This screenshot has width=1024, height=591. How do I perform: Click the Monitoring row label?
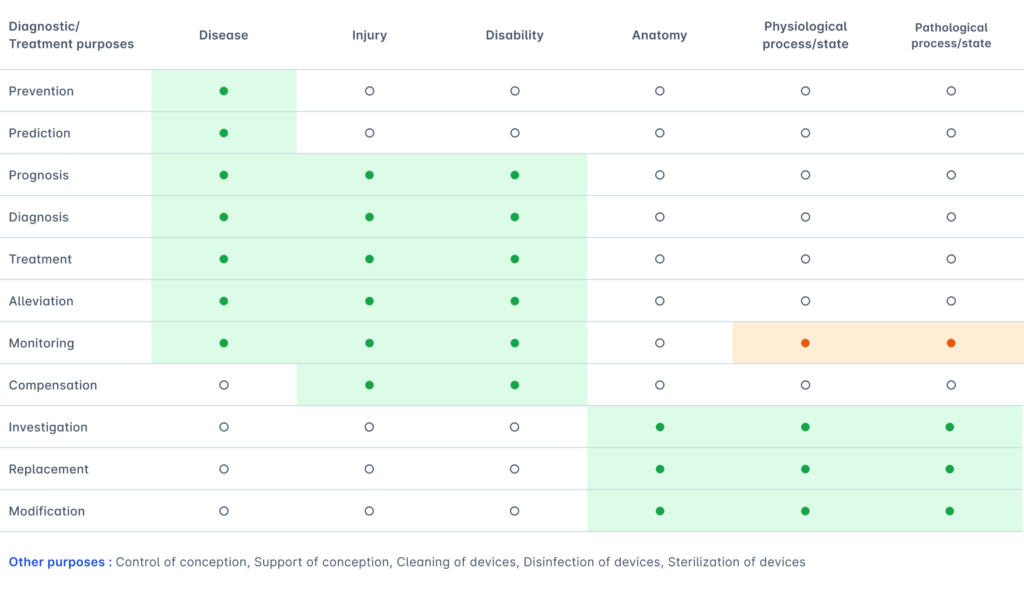tap(41, 343)
